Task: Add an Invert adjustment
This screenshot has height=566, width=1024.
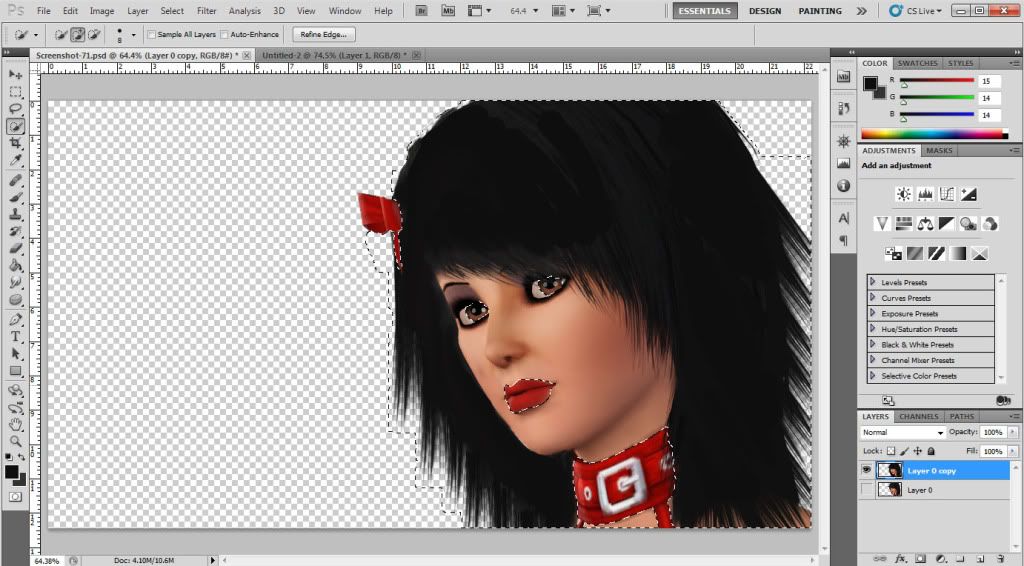Action: click(x=893, y=253)
